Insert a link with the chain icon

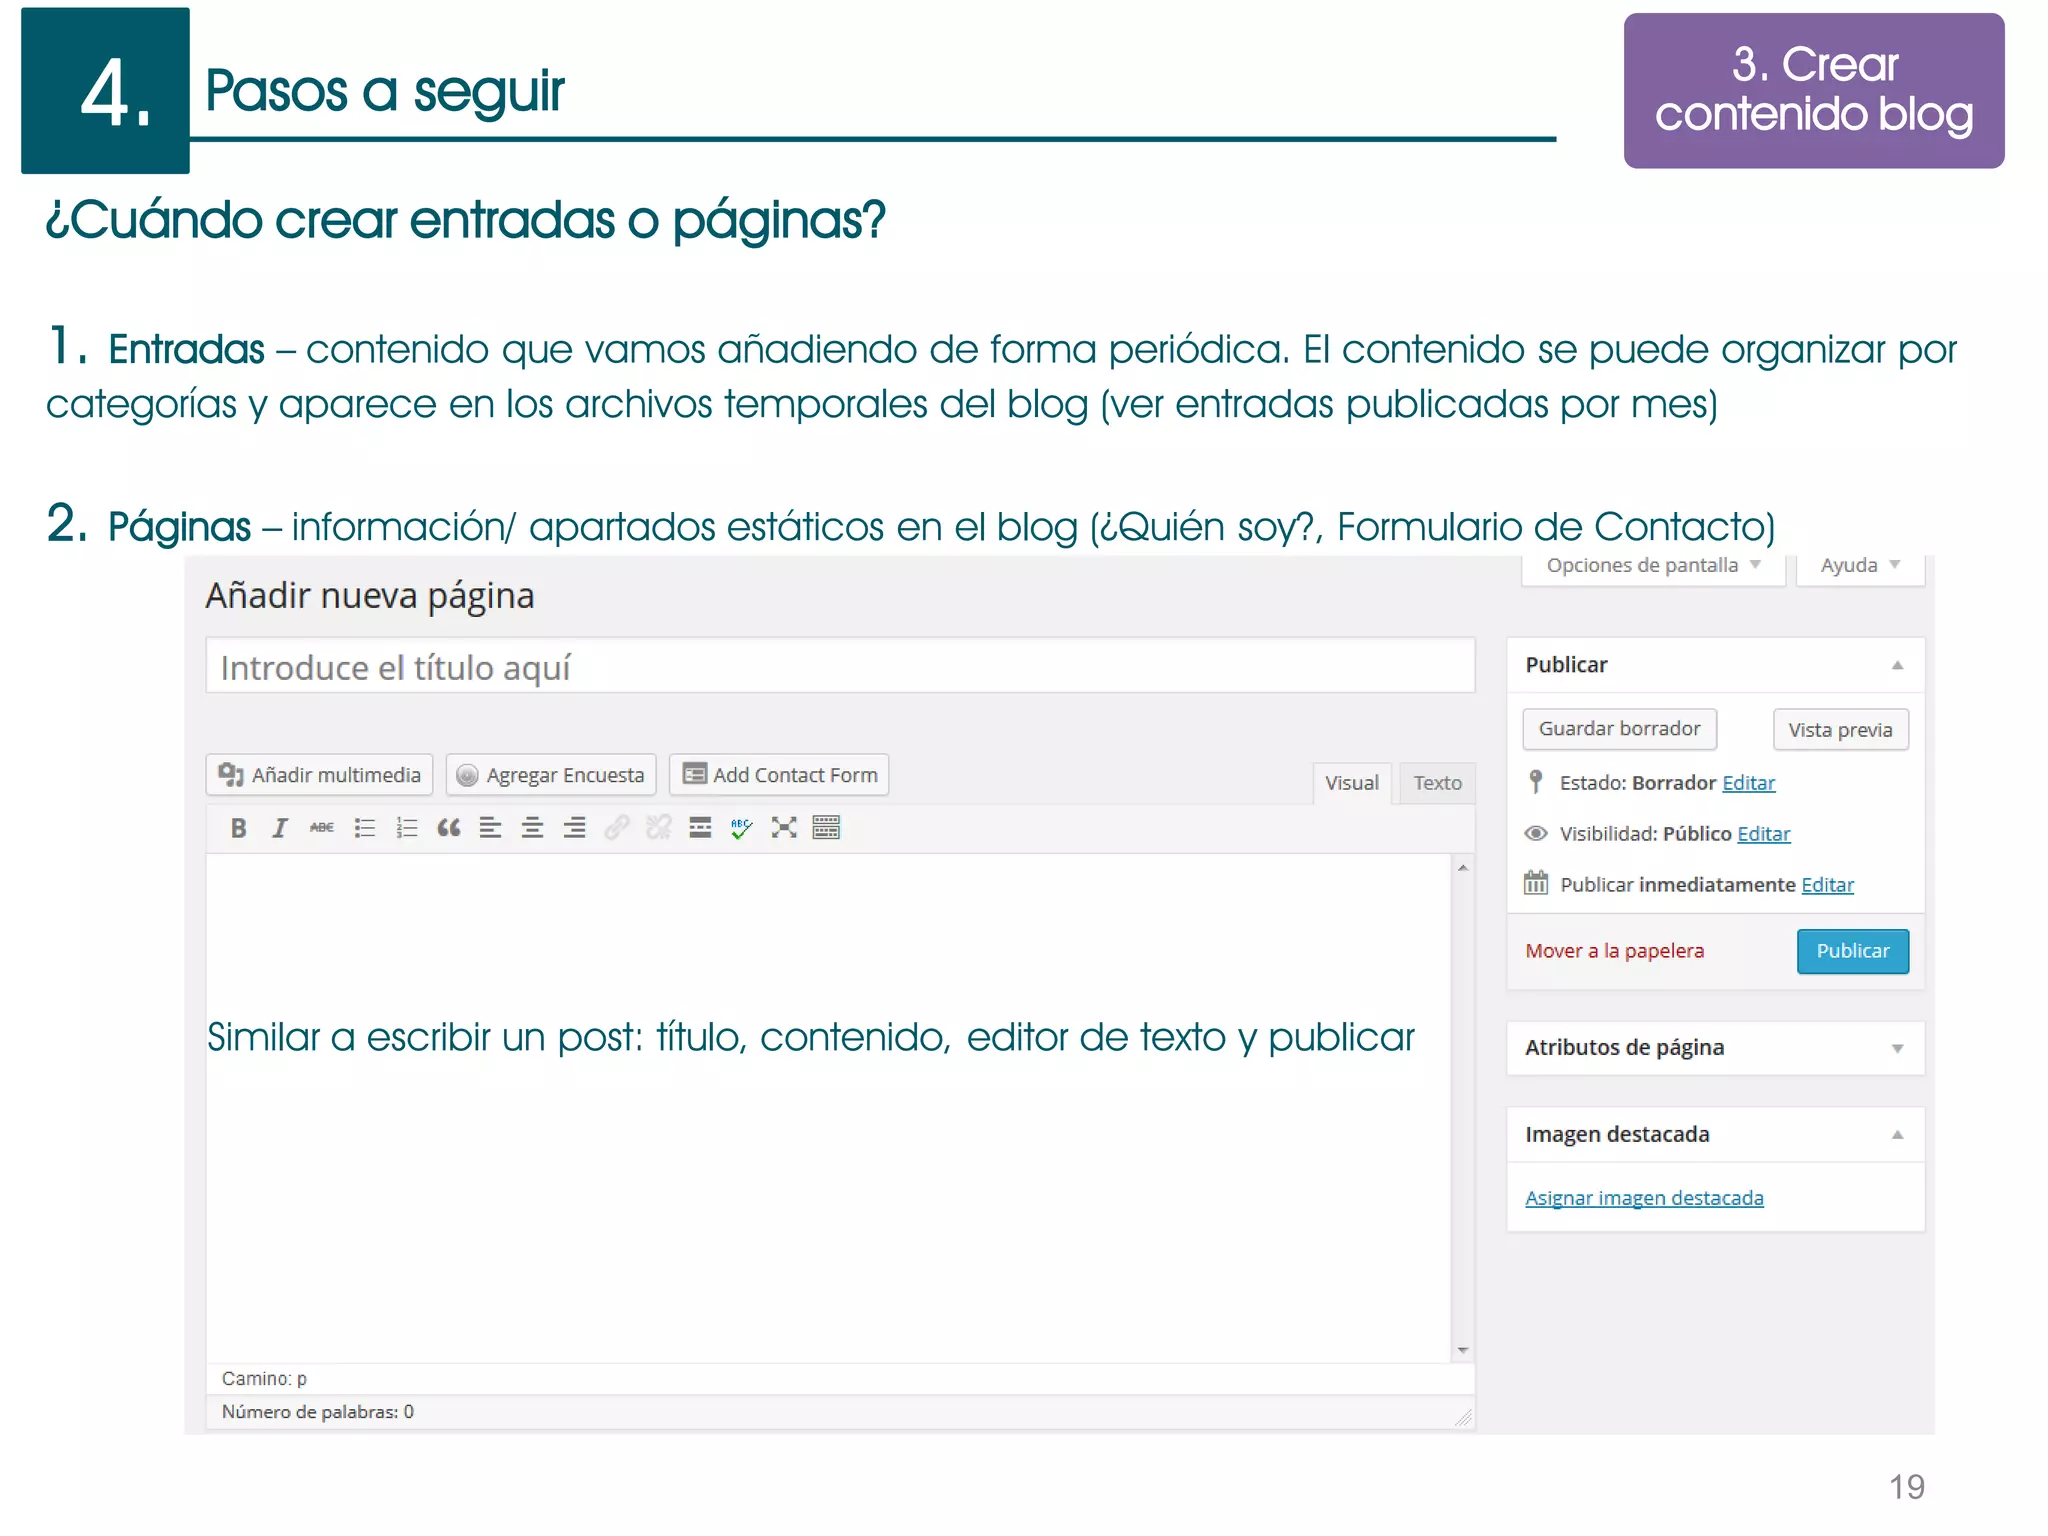(616, 828)
